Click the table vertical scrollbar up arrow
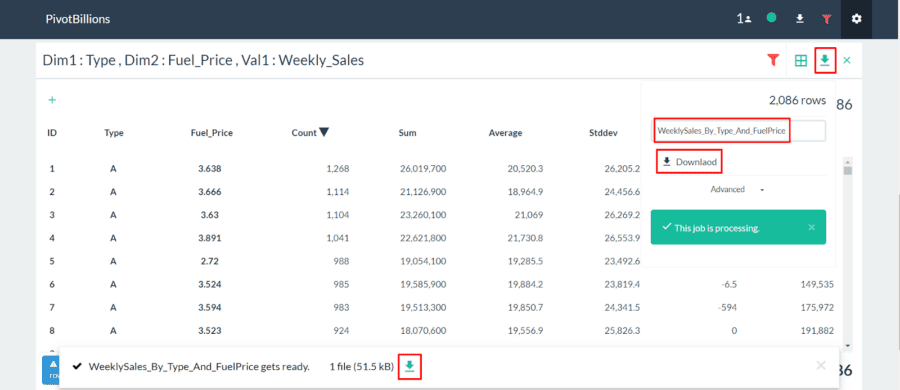 (x=848, y=161)
